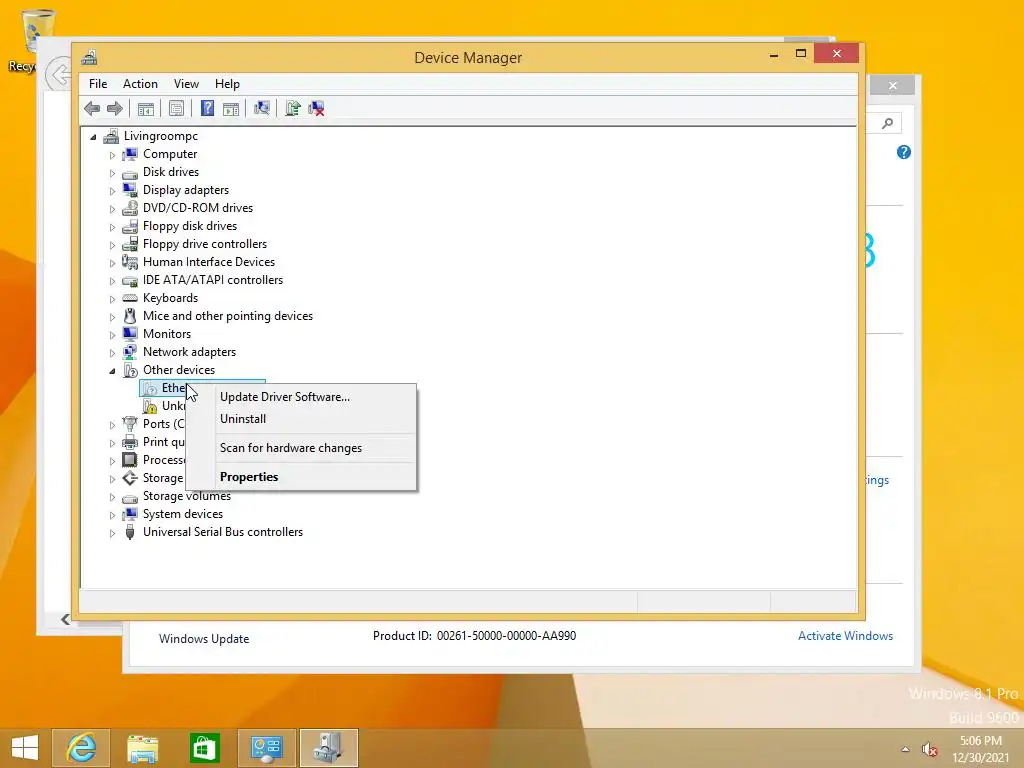This screenshot has width=1024, height=768.
Task: Expand the Human Interface Devices node
Action: tap(112, 263)
